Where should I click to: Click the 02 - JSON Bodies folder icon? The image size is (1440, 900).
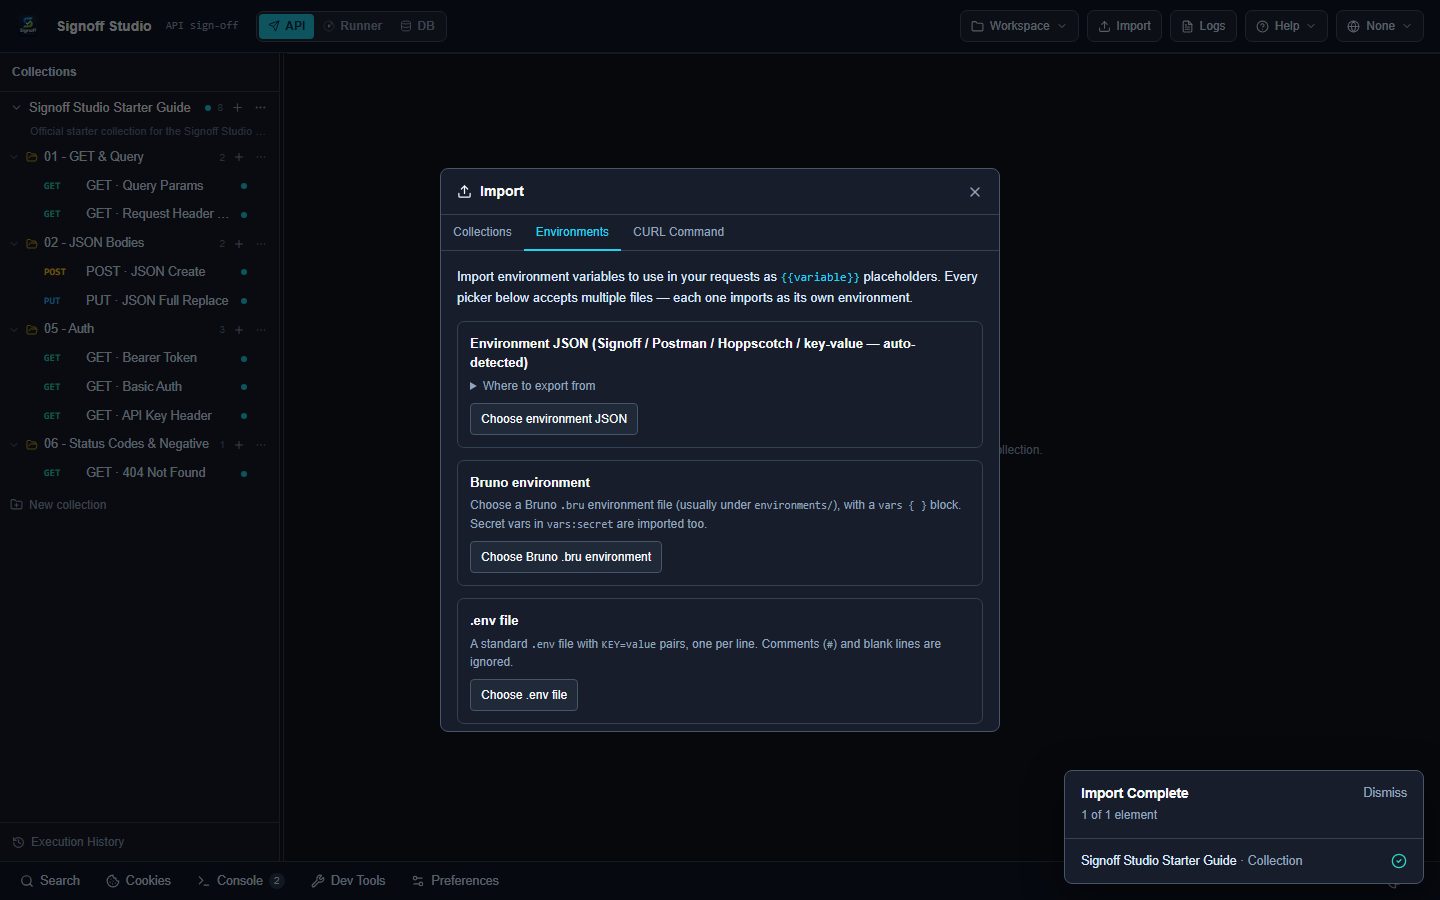click(32, 243)
